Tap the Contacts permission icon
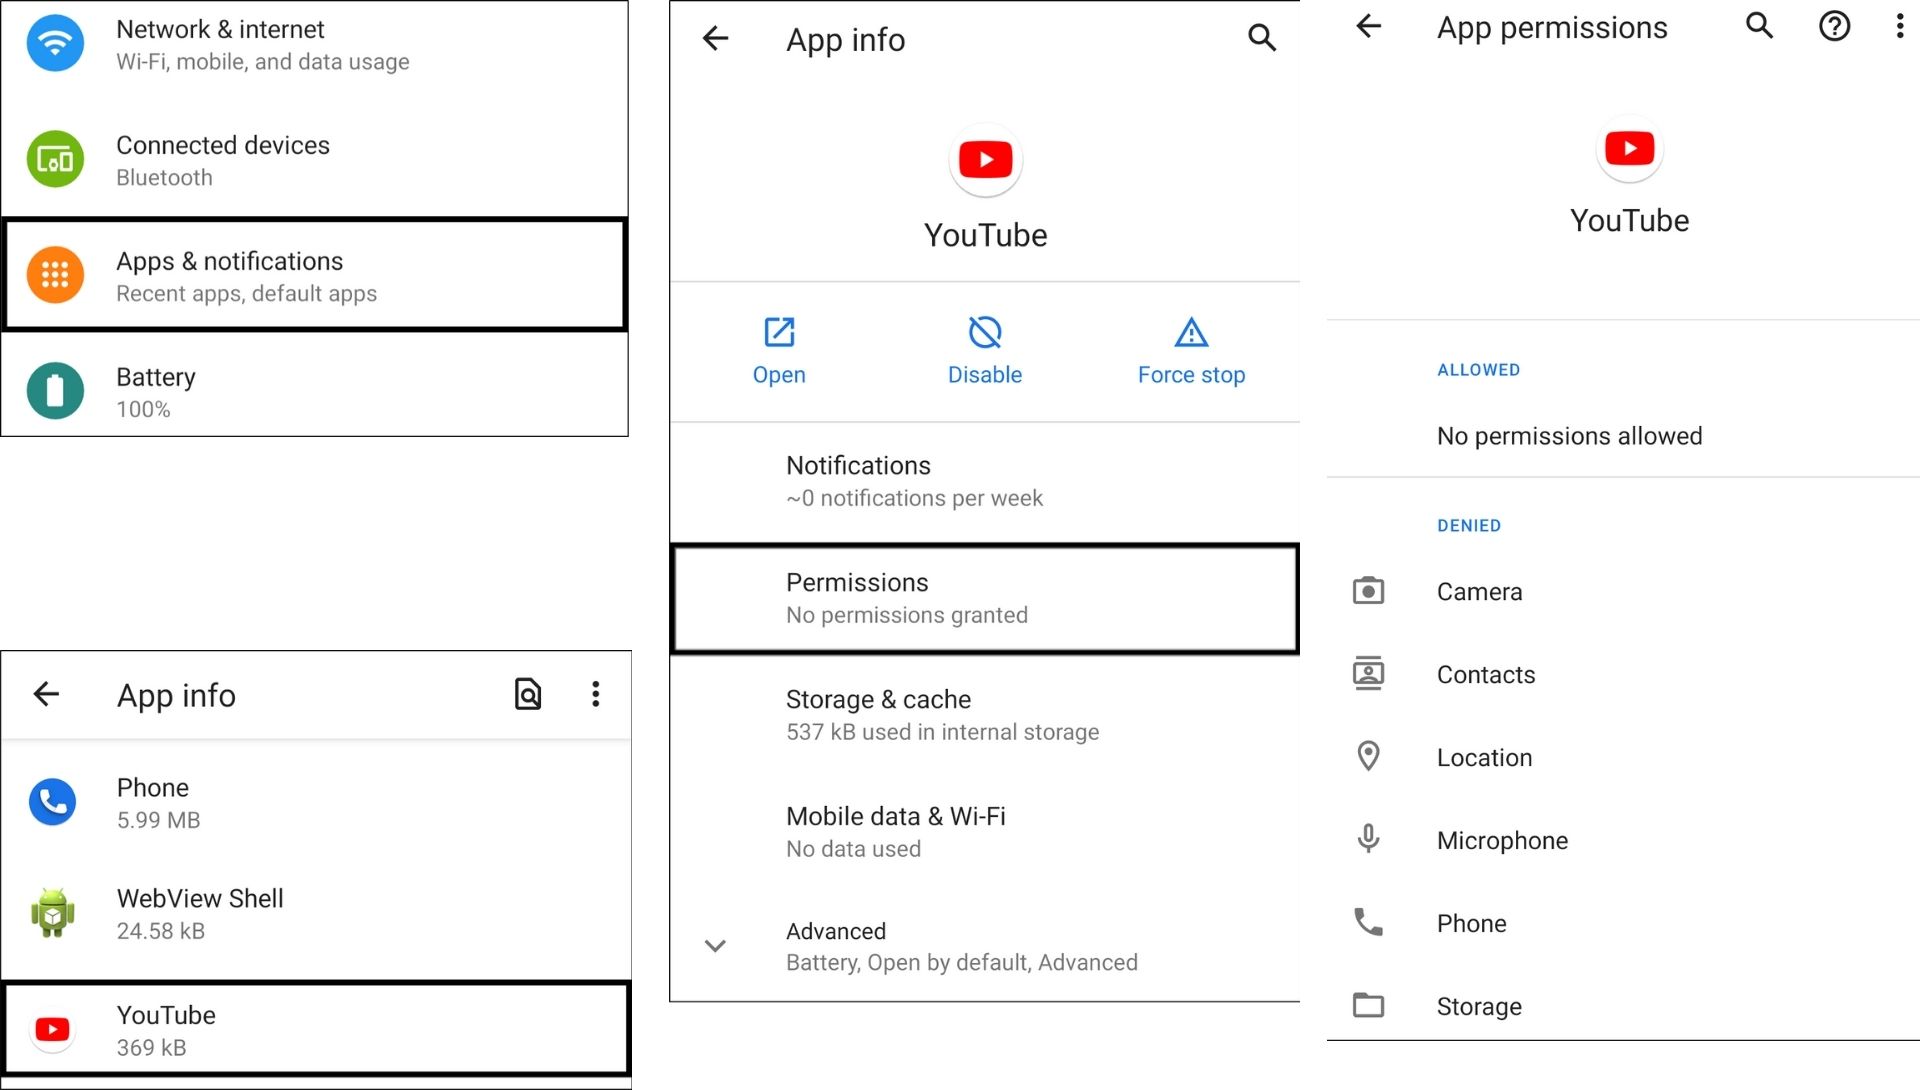 click(1368, 674)
